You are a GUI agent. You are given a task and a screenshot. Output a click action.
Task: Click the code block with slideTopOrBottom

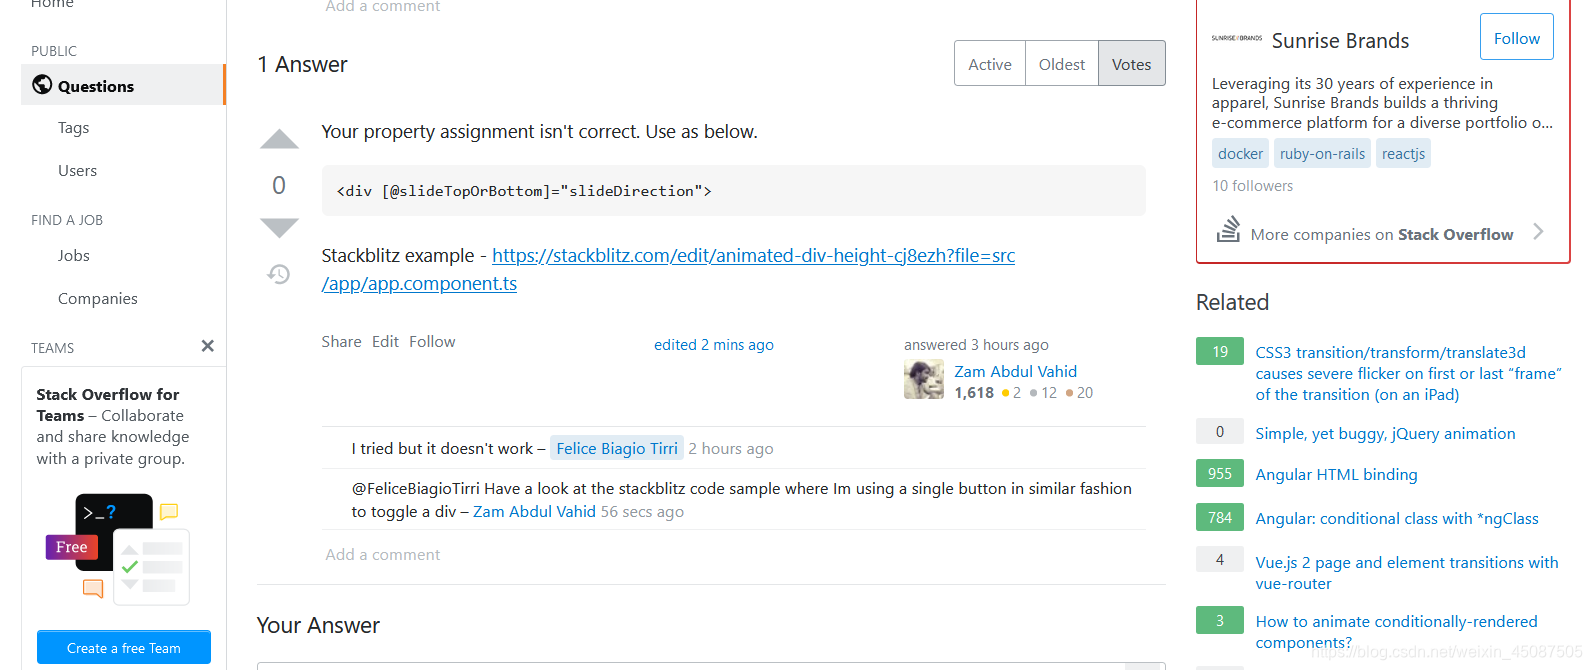[x=733, y=191]
